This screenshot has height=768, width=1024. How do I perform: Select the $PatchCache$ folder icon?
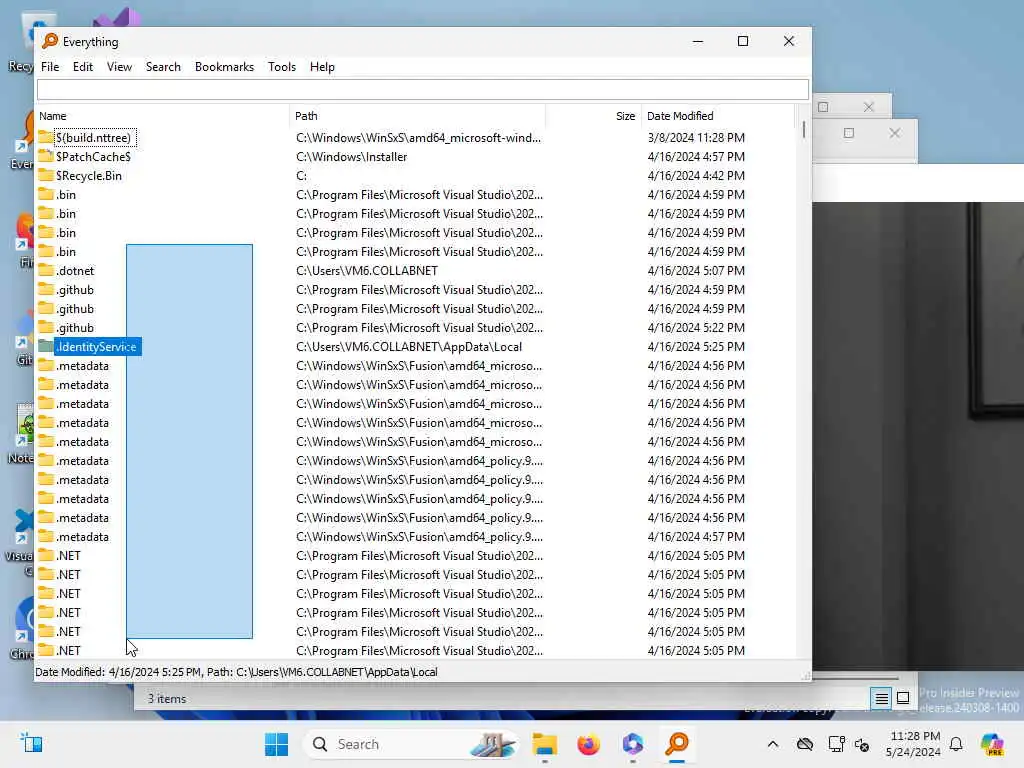tap(46, 156)
